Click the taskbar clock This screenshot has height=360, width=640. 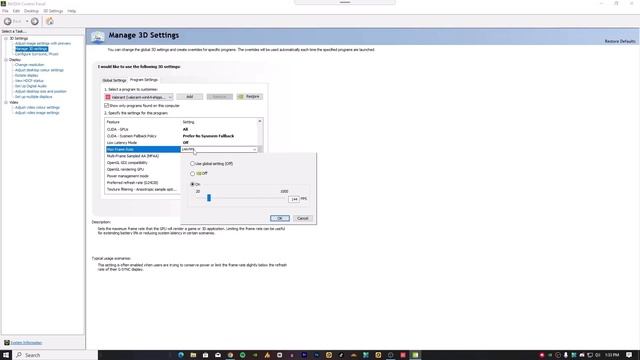612,355
